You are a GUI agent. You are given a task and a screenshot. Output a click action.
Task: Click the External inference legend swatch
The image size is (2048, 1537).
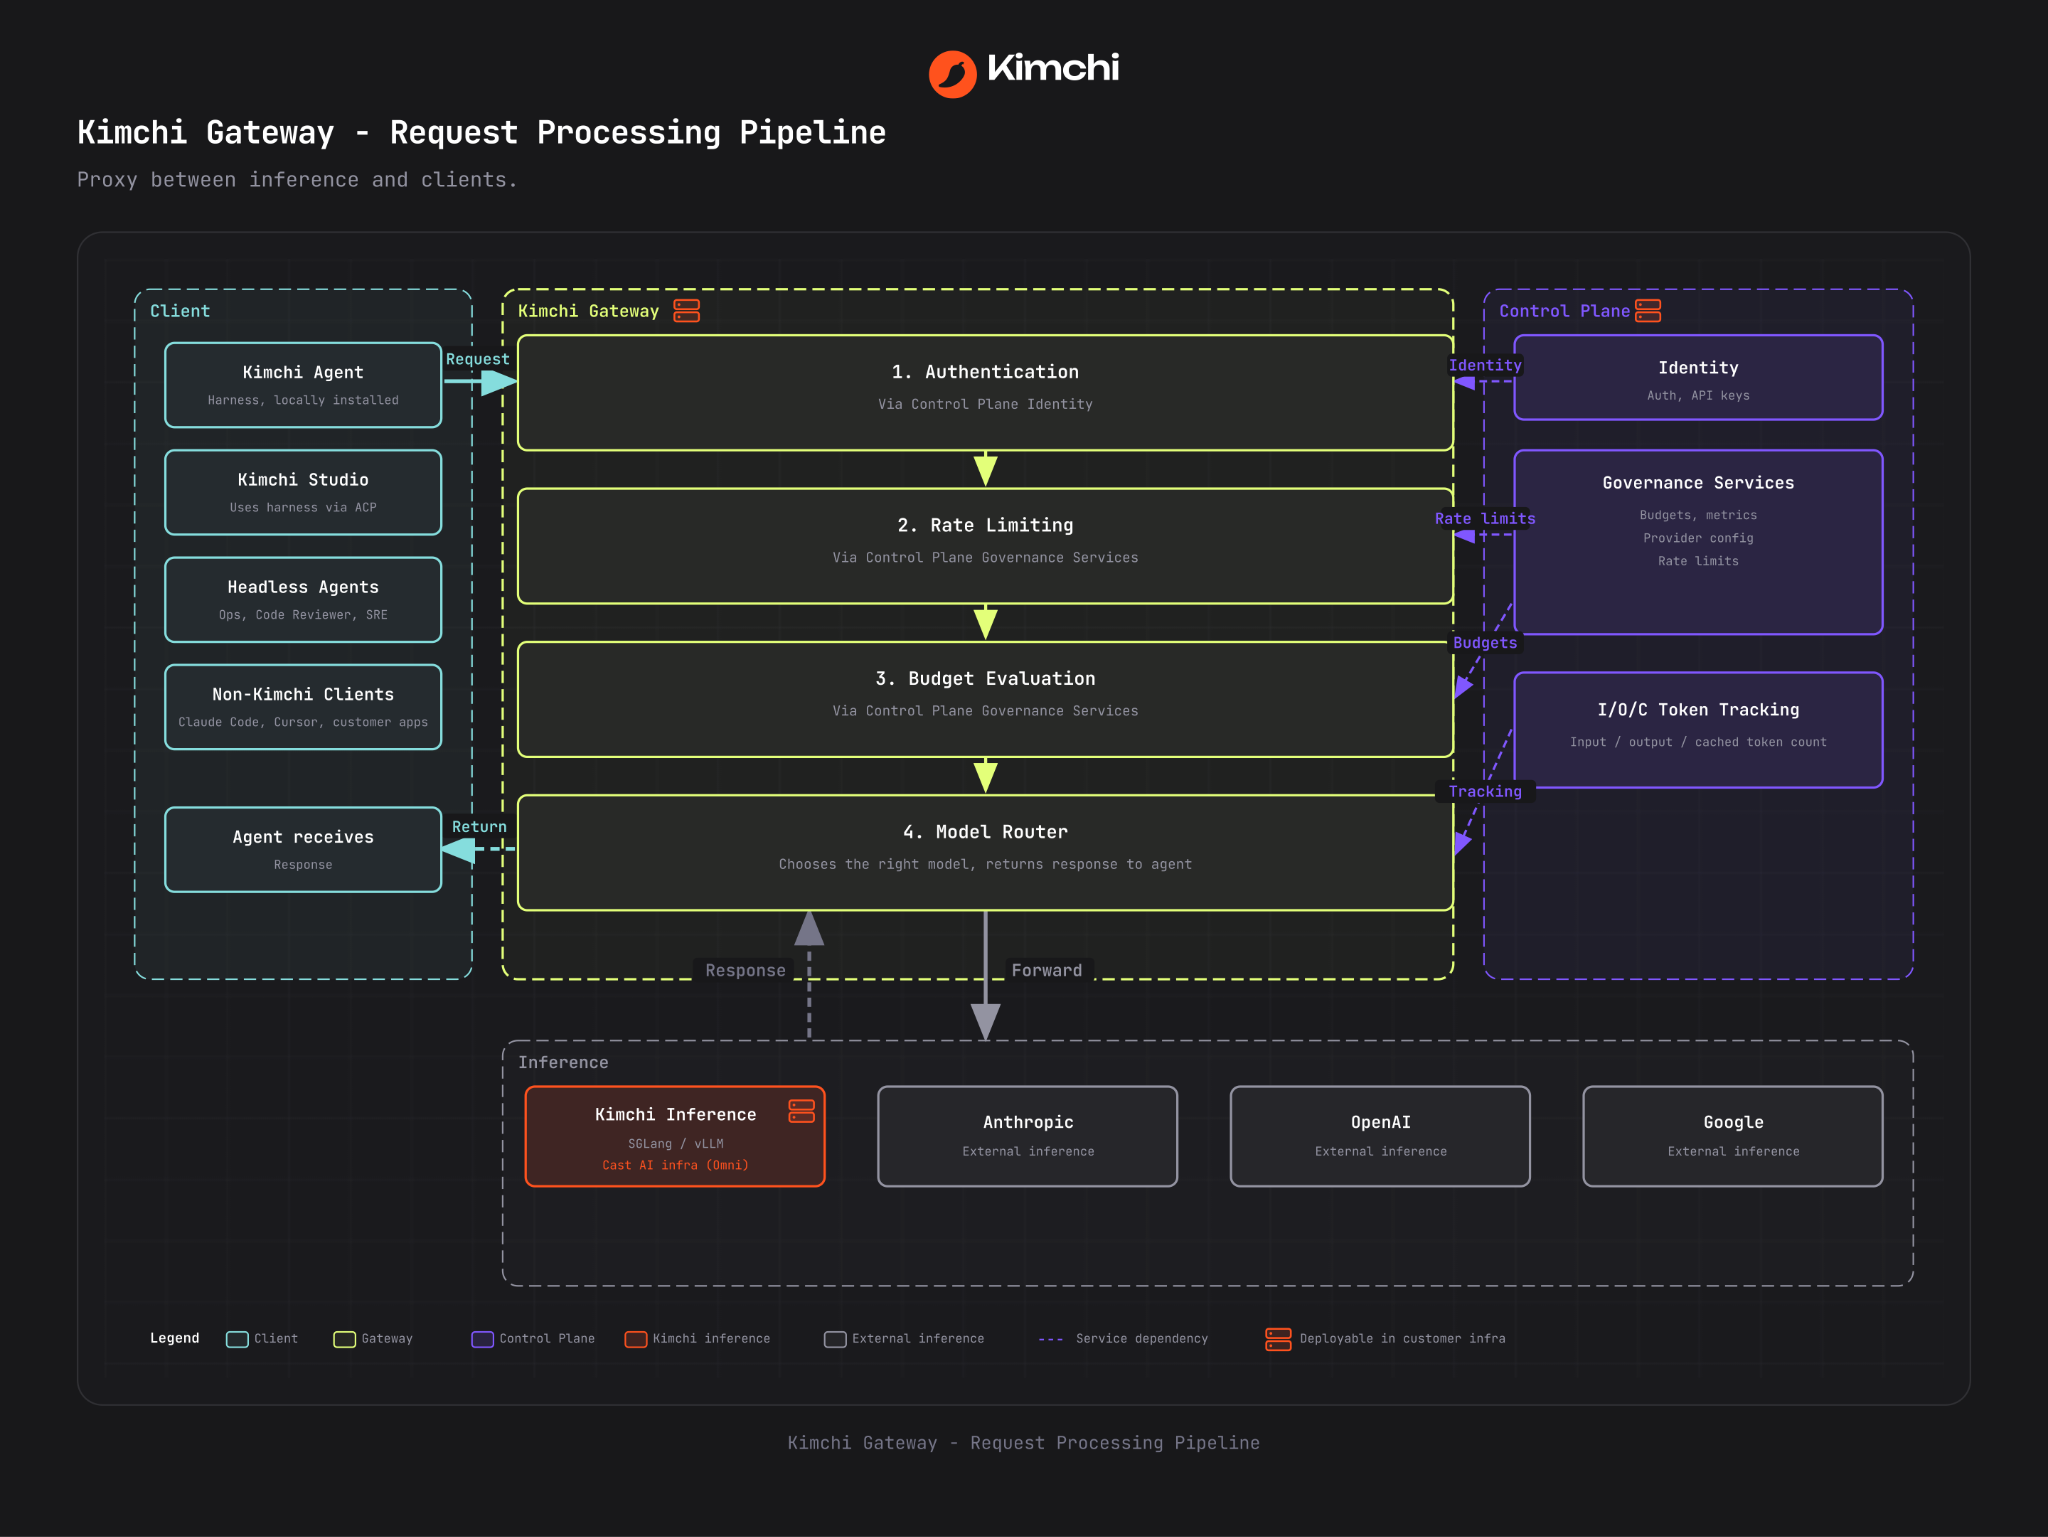pos(835,1339)
